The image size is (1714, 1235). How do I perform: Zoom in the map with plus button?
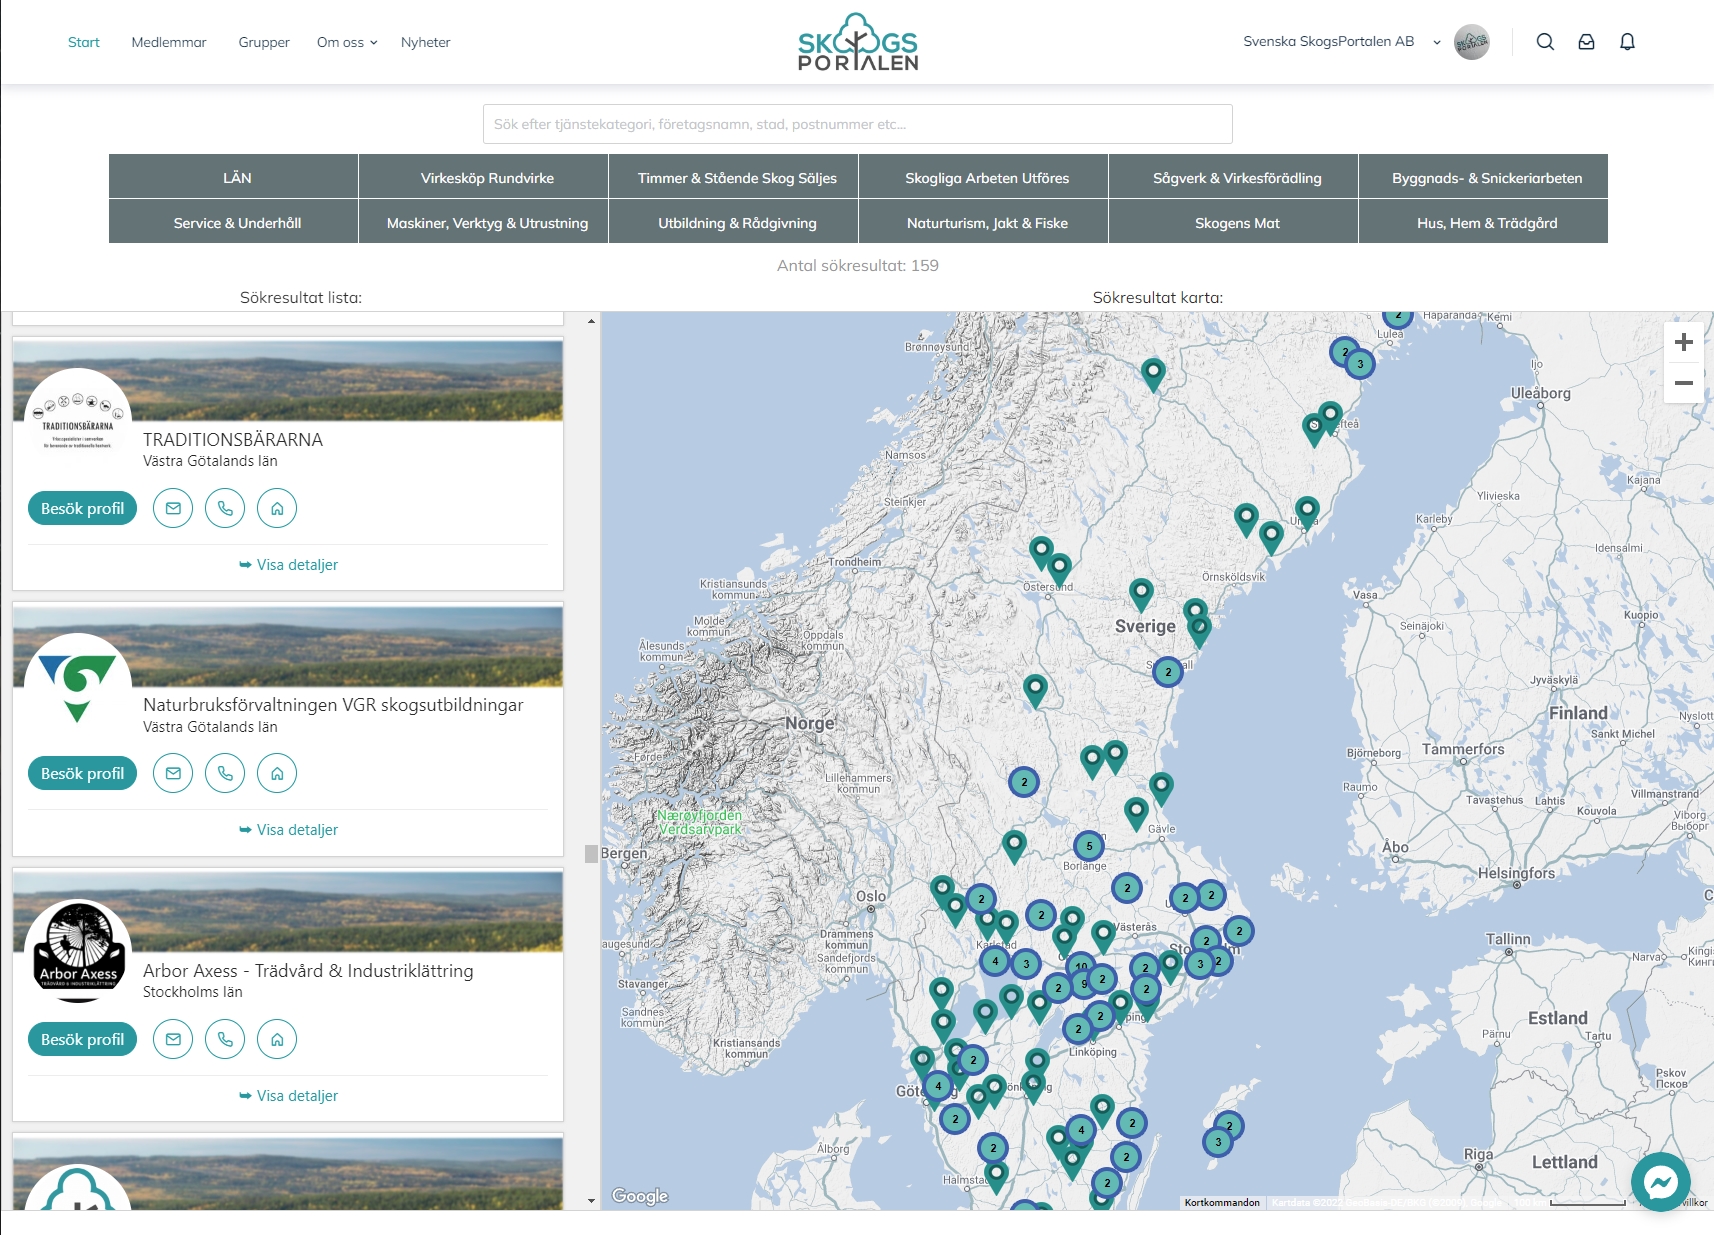[x=1684, y=342]
